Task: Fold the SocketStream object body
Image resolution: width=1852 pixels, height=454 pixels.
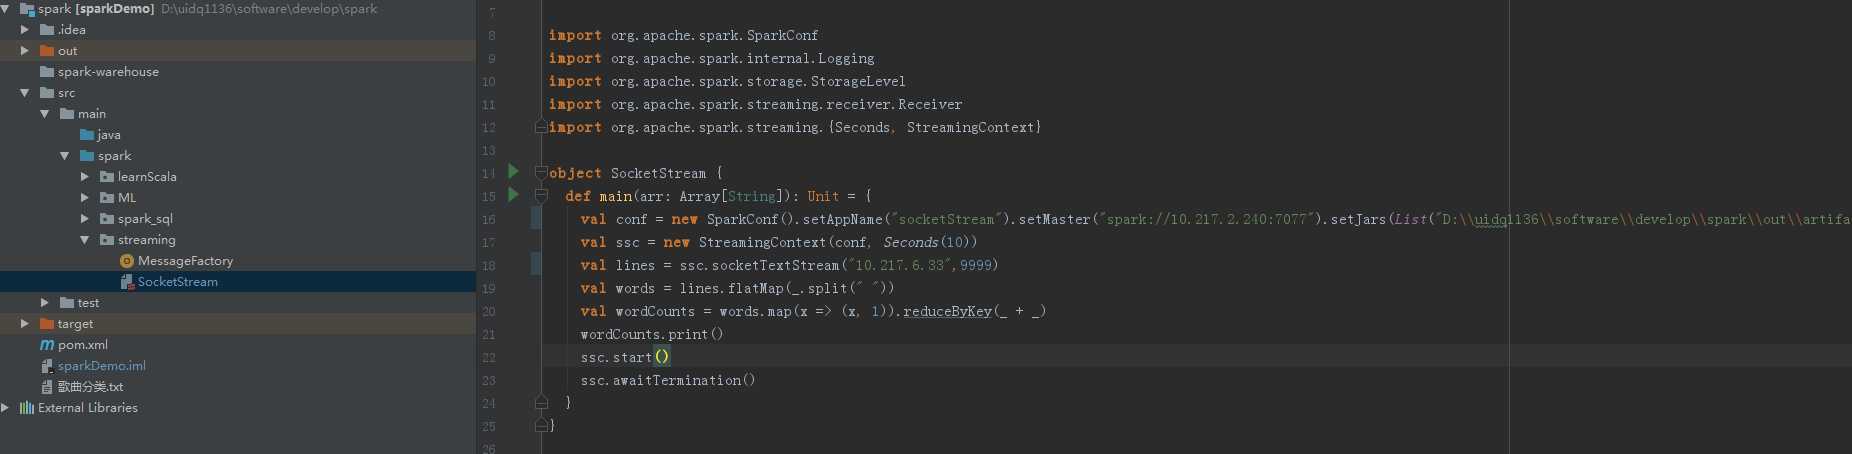Action: tap(541, 172)
